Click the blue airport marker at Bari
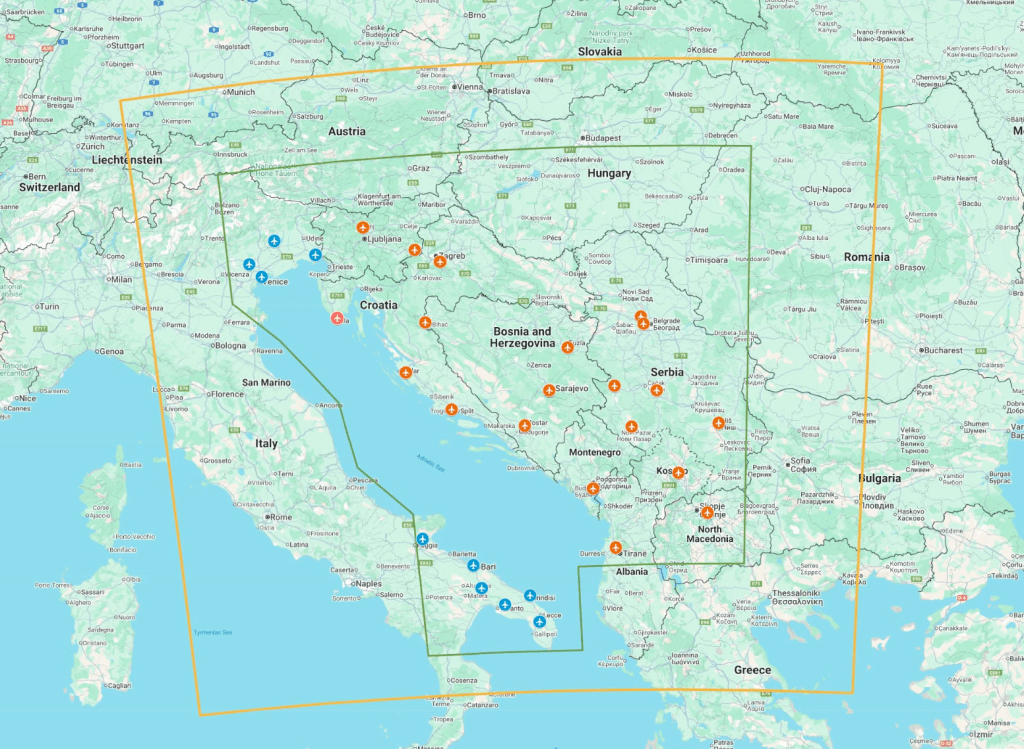This screenshot has width=1024, height=749. click(x=473, y=566)
